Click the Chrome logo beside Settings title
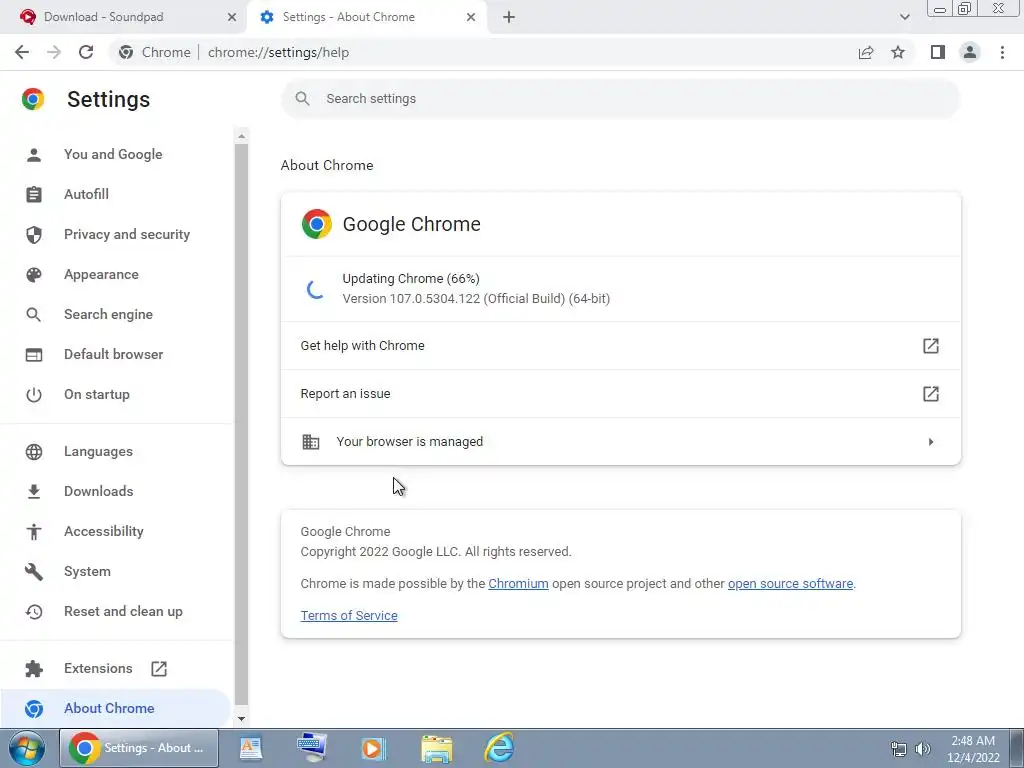Image resolution: width=1024 pixels, height=768 pixels. pos(33,99)
